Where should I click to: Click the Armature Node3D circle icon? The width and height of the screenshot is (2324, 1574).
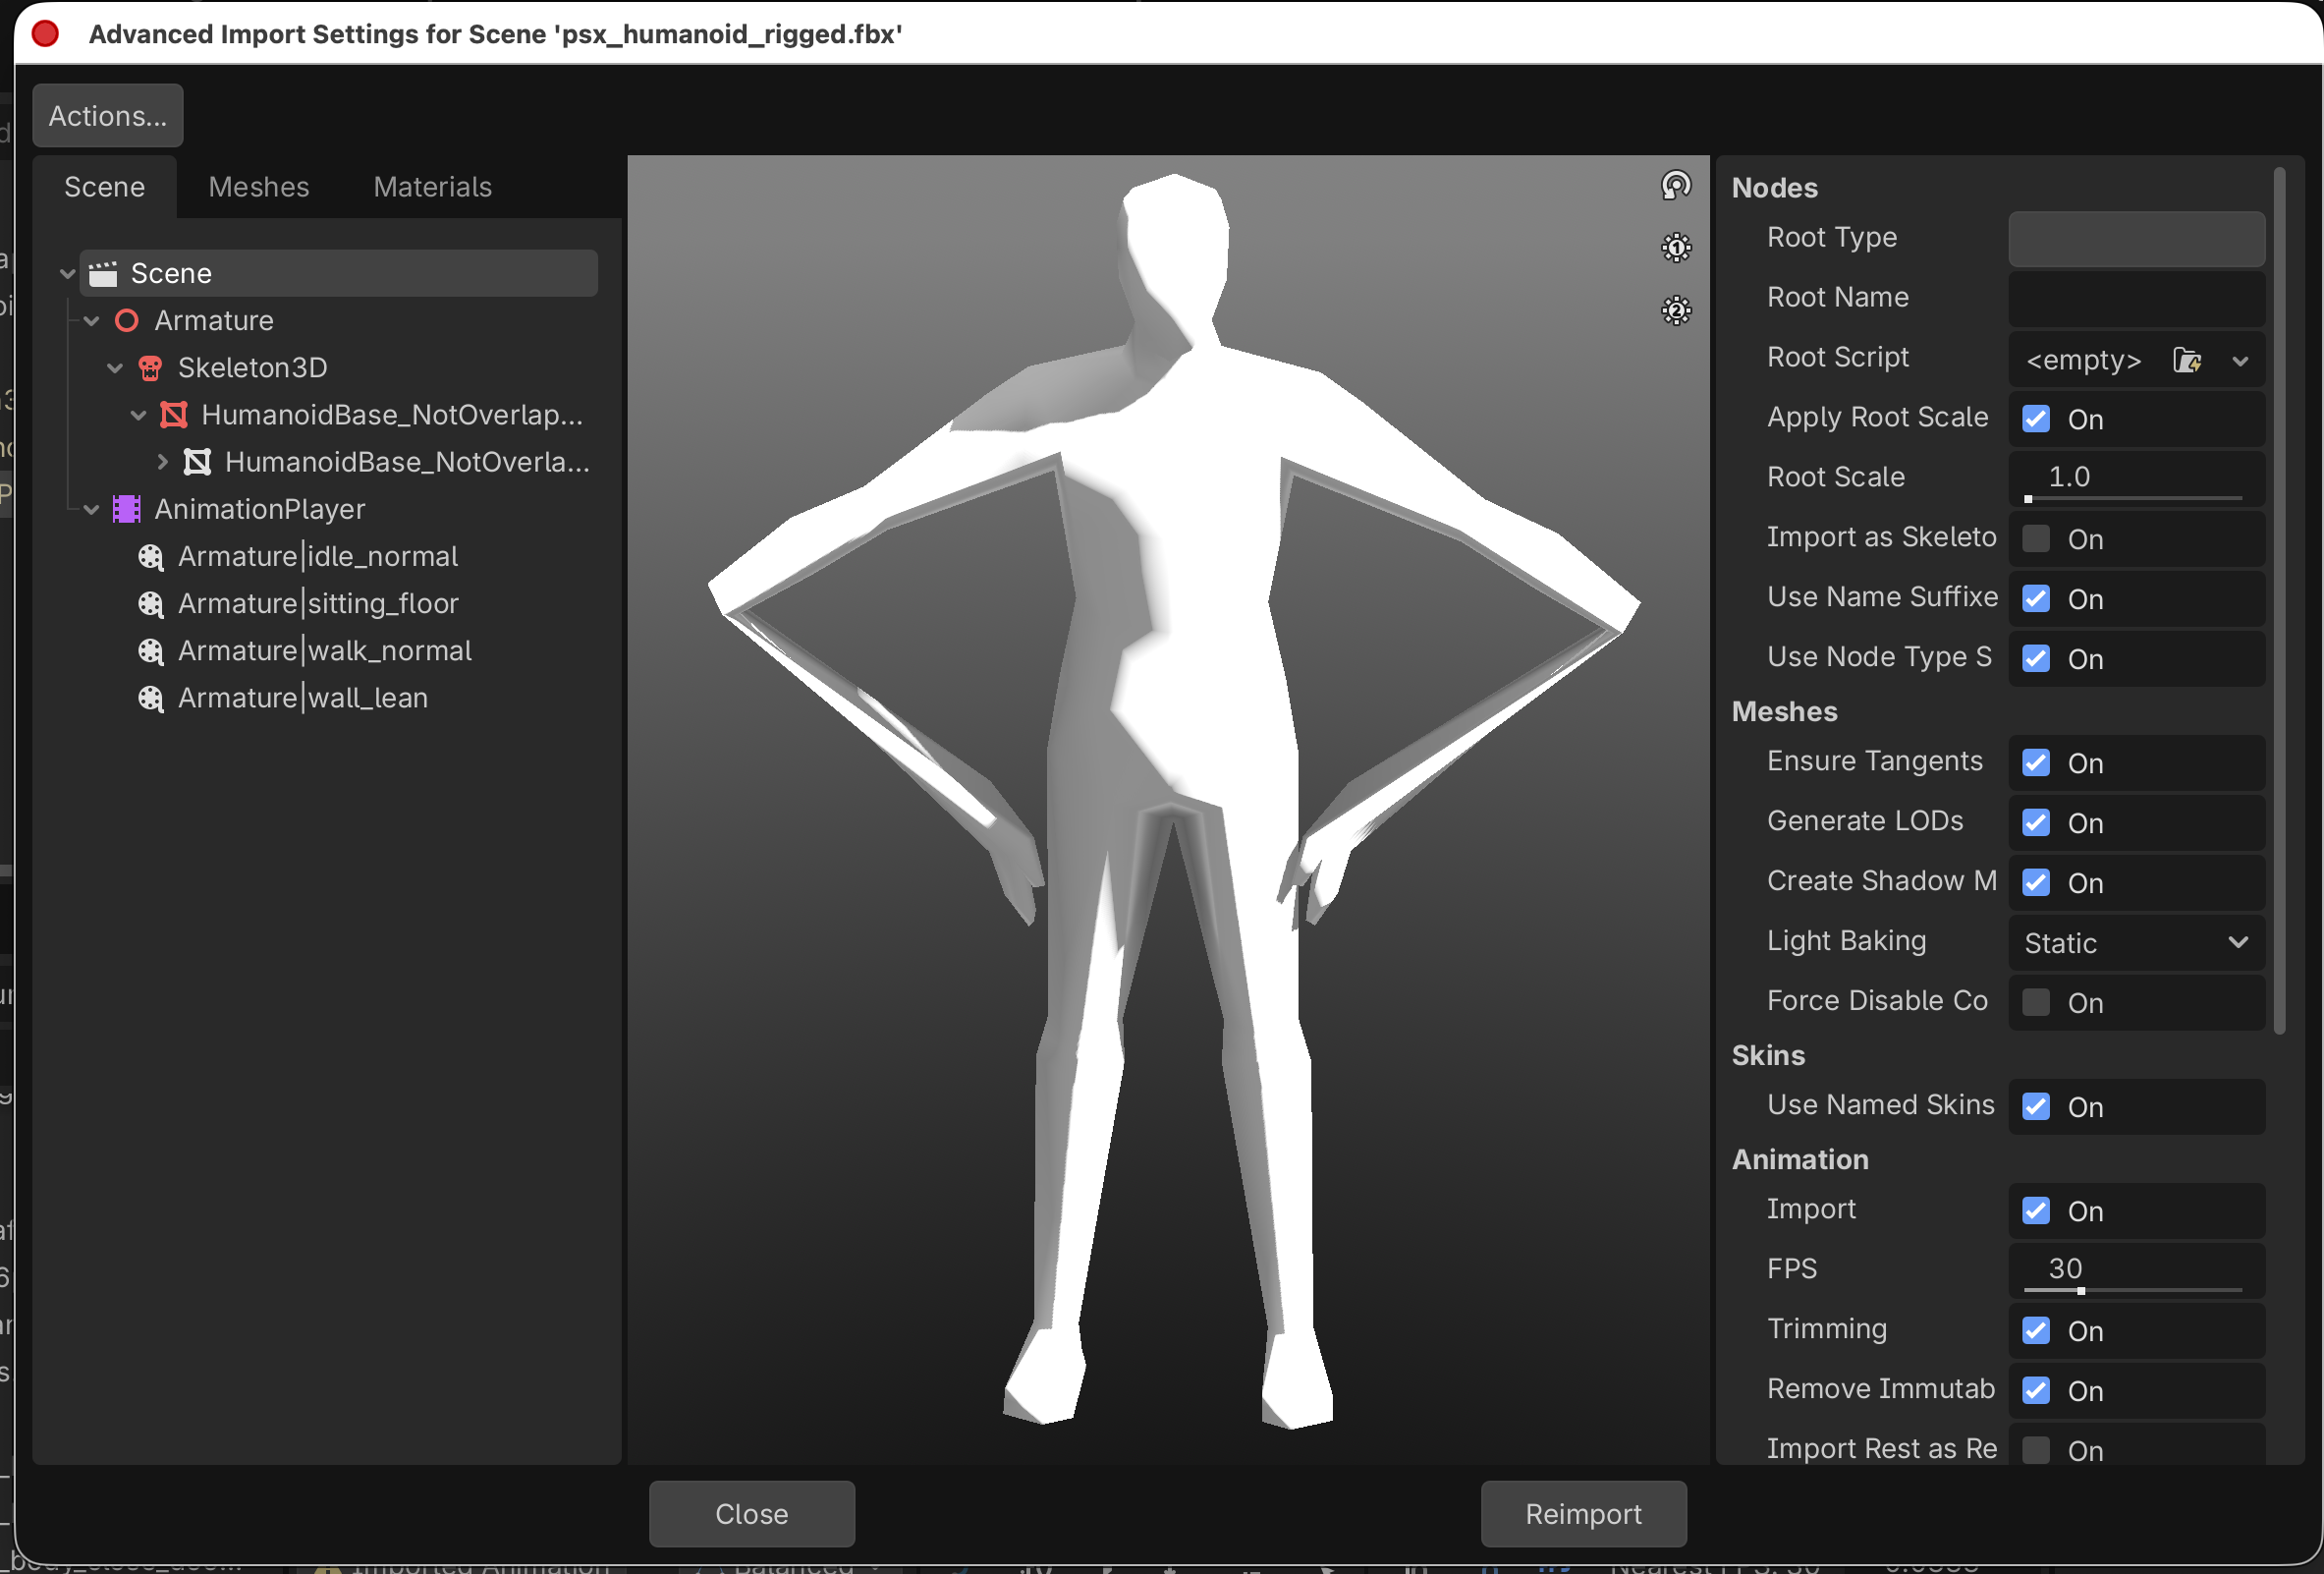[126, 320]
